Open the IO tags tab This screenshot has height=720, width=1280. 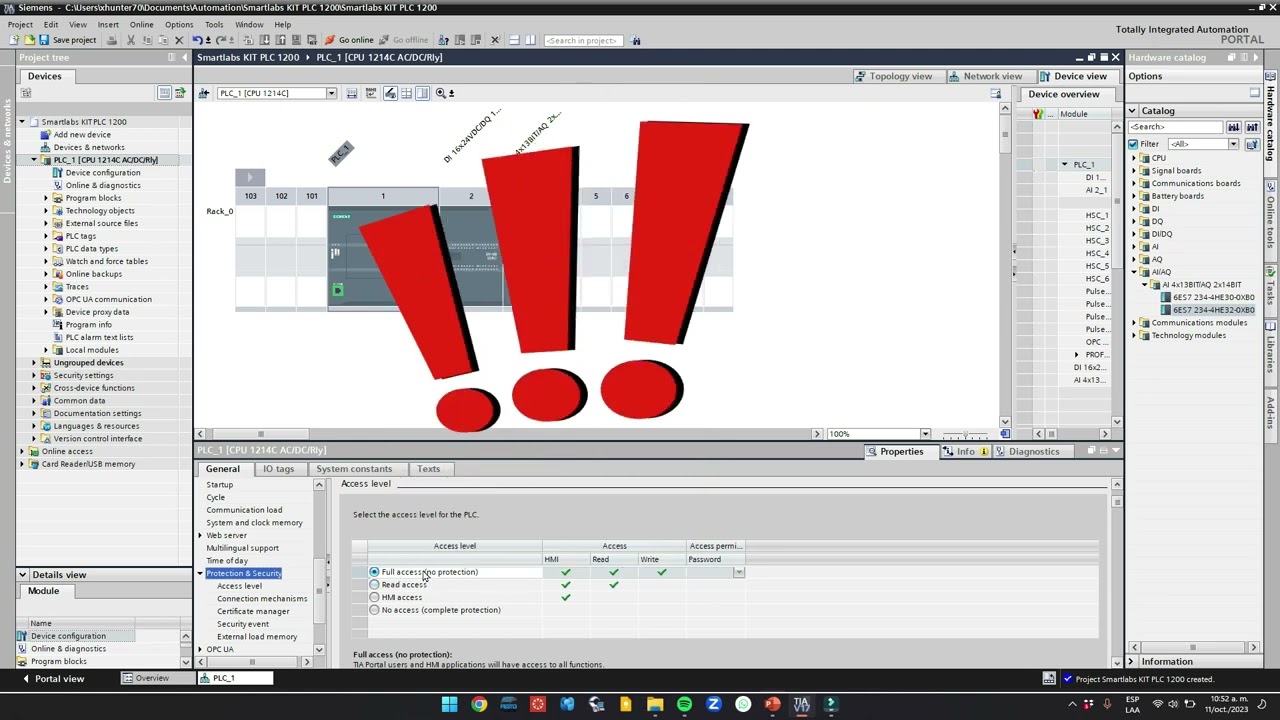[278, 469]
